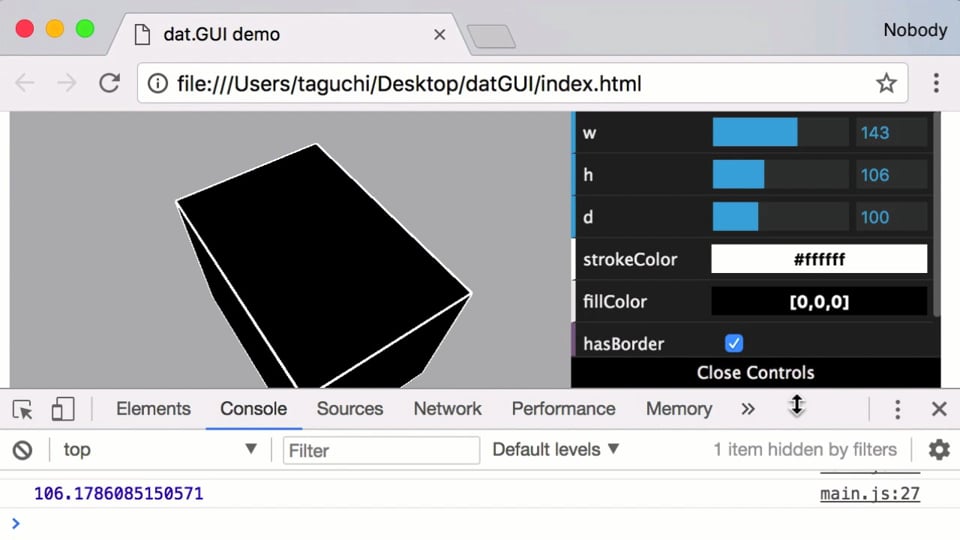
Task: Expand the Default levels dropdown
Action: (556, 450)
